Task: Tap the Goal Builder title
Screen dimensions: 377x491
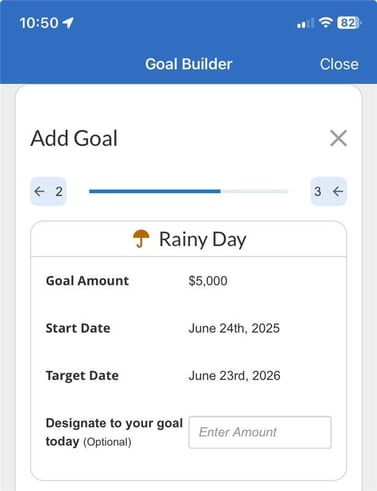Action: (x=189, y=64)
